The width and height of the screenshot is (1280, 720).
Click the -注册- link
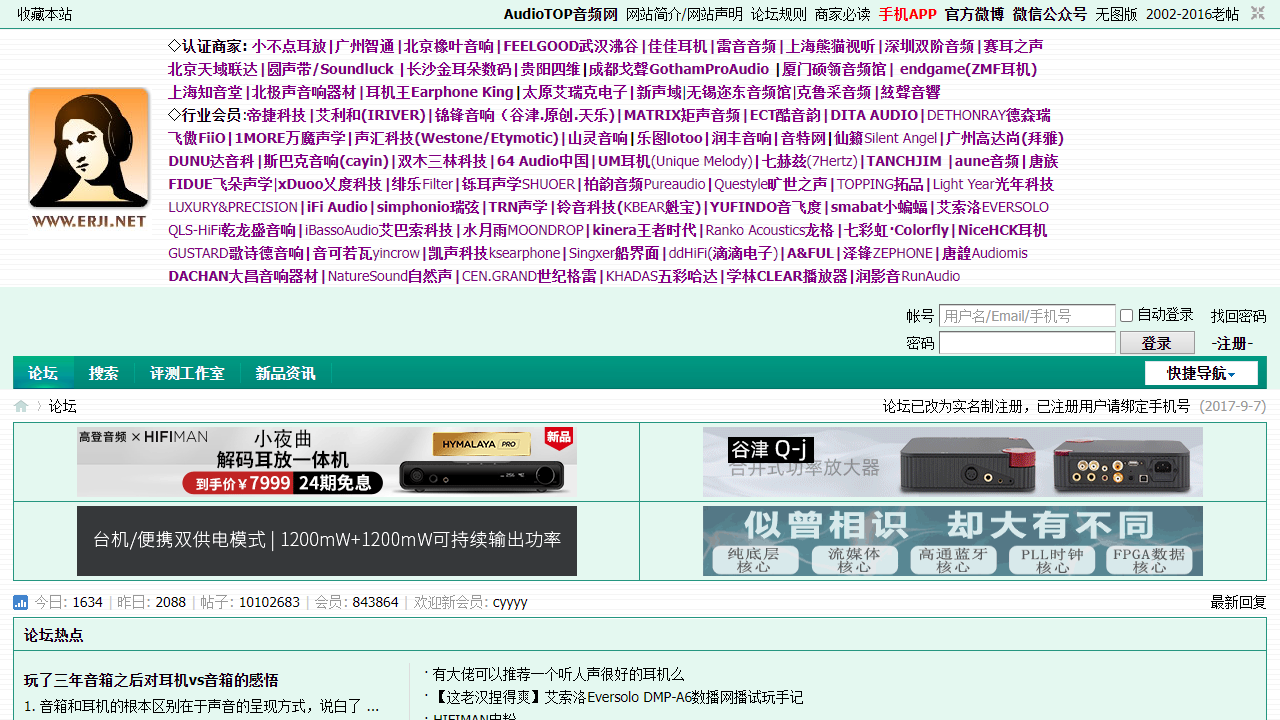(x=1232, y=344)
